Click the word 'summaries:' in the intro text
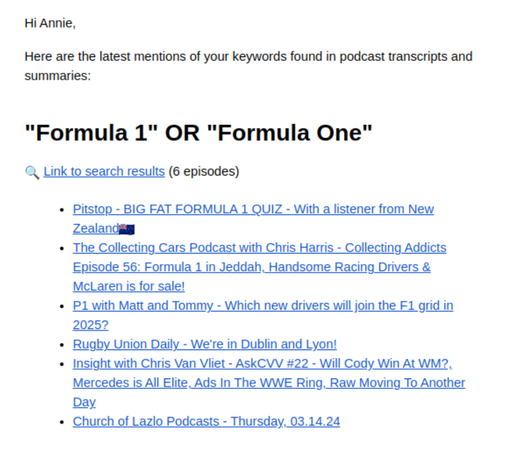 (x=58, y=76)
